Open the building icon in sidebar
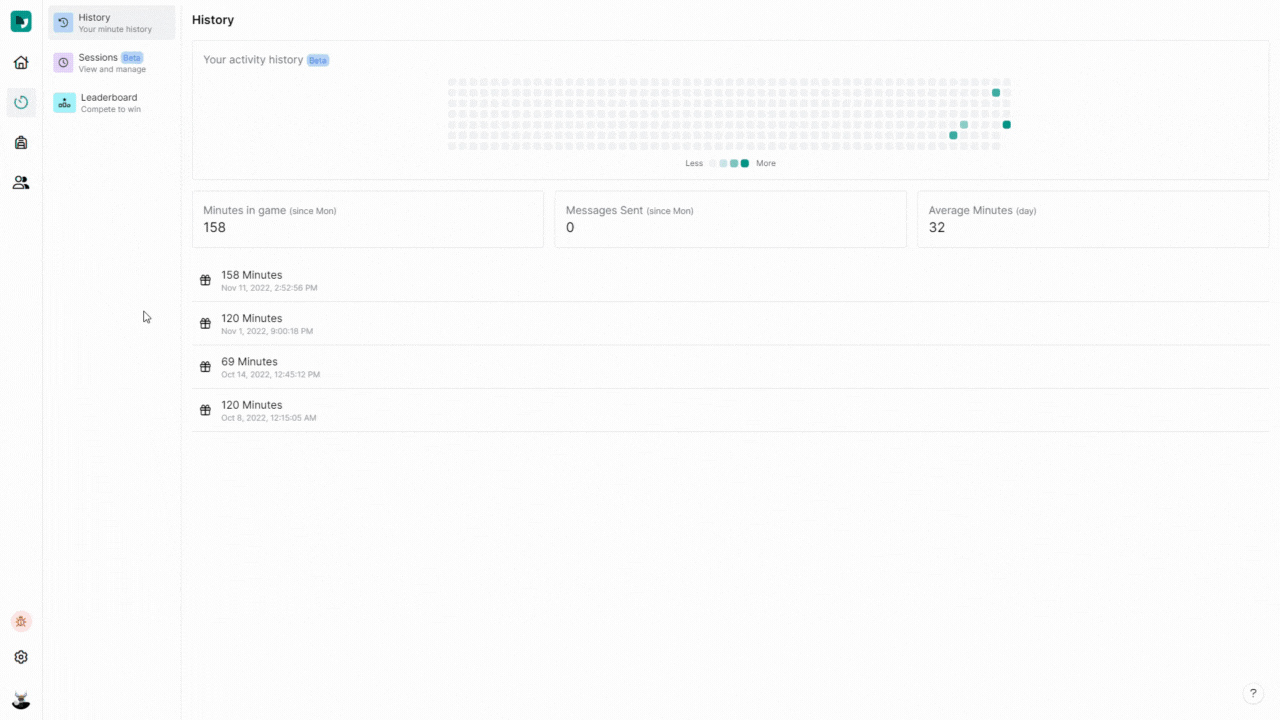The image size is (1280, 720). pyautogui.click(x=21, y=143)
